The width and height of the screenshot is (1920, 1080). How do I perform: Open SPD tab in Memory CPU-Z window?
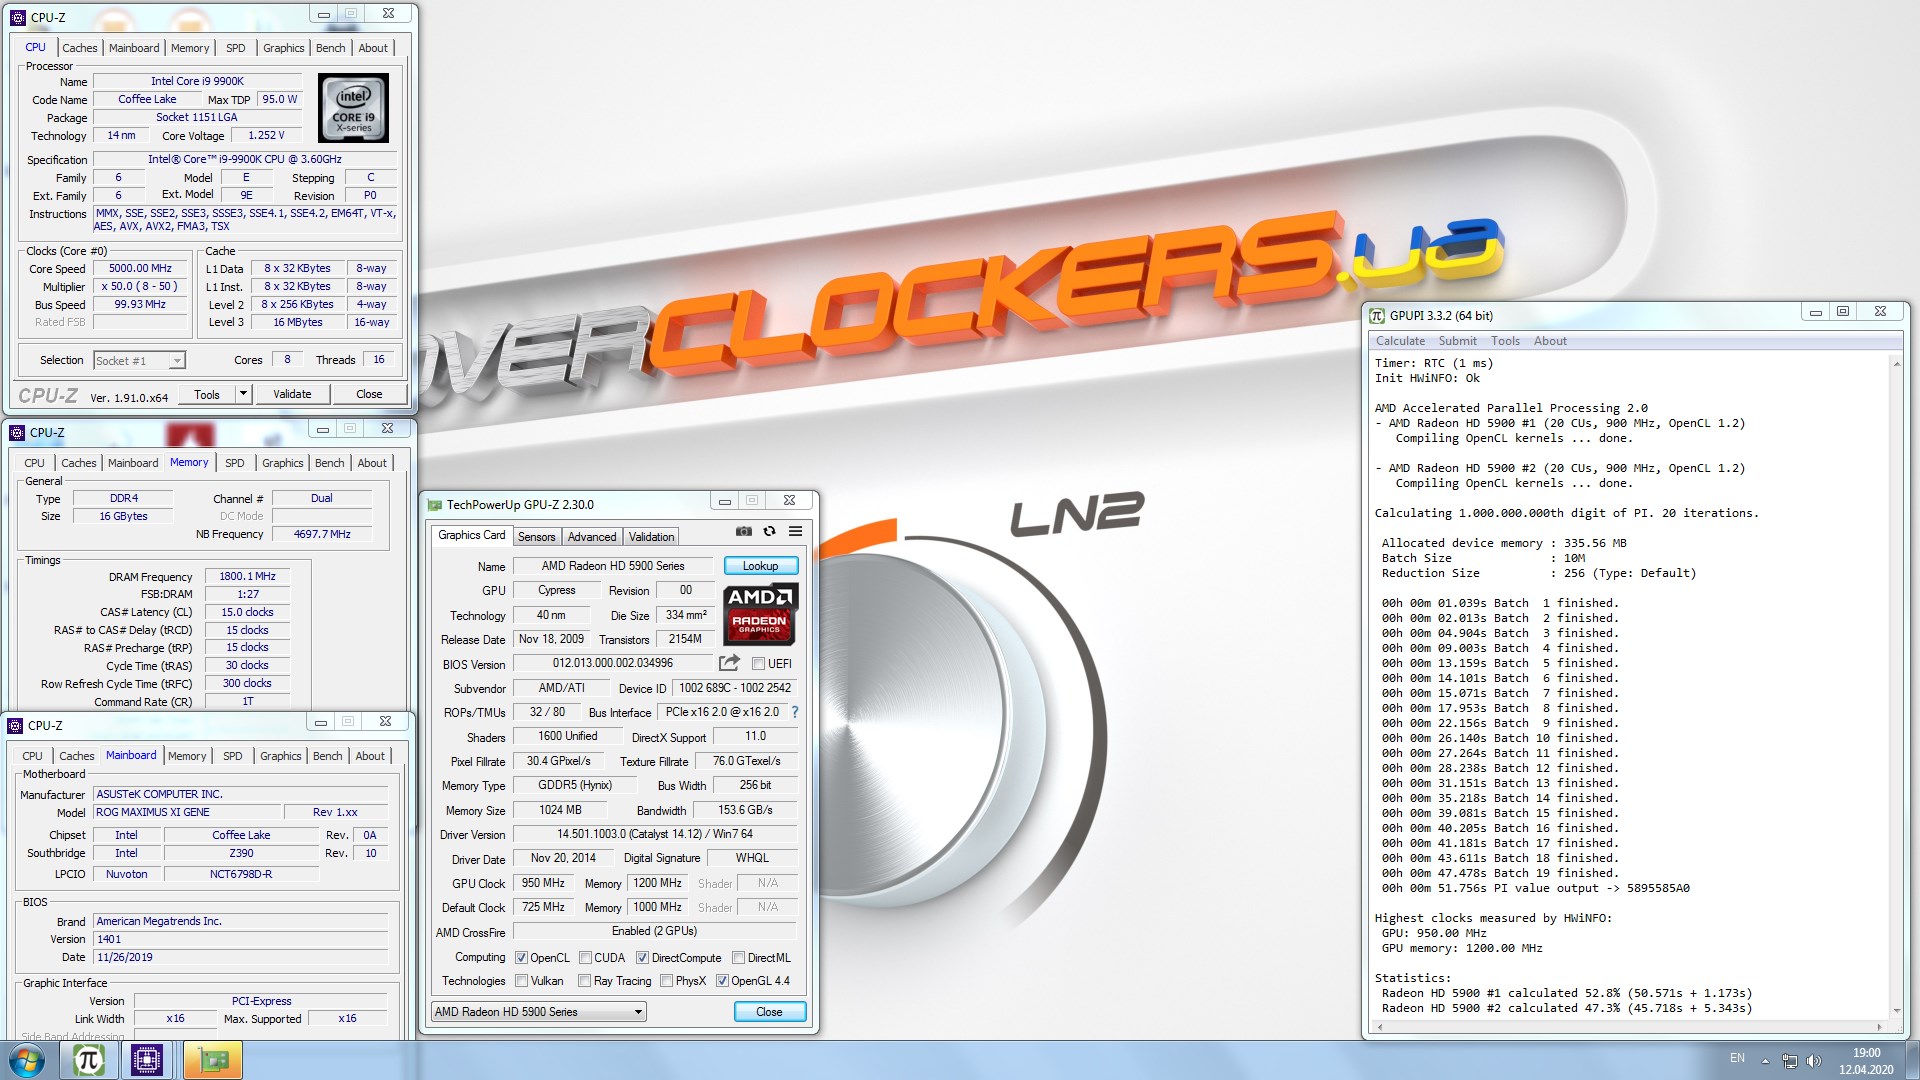(235, 463)
